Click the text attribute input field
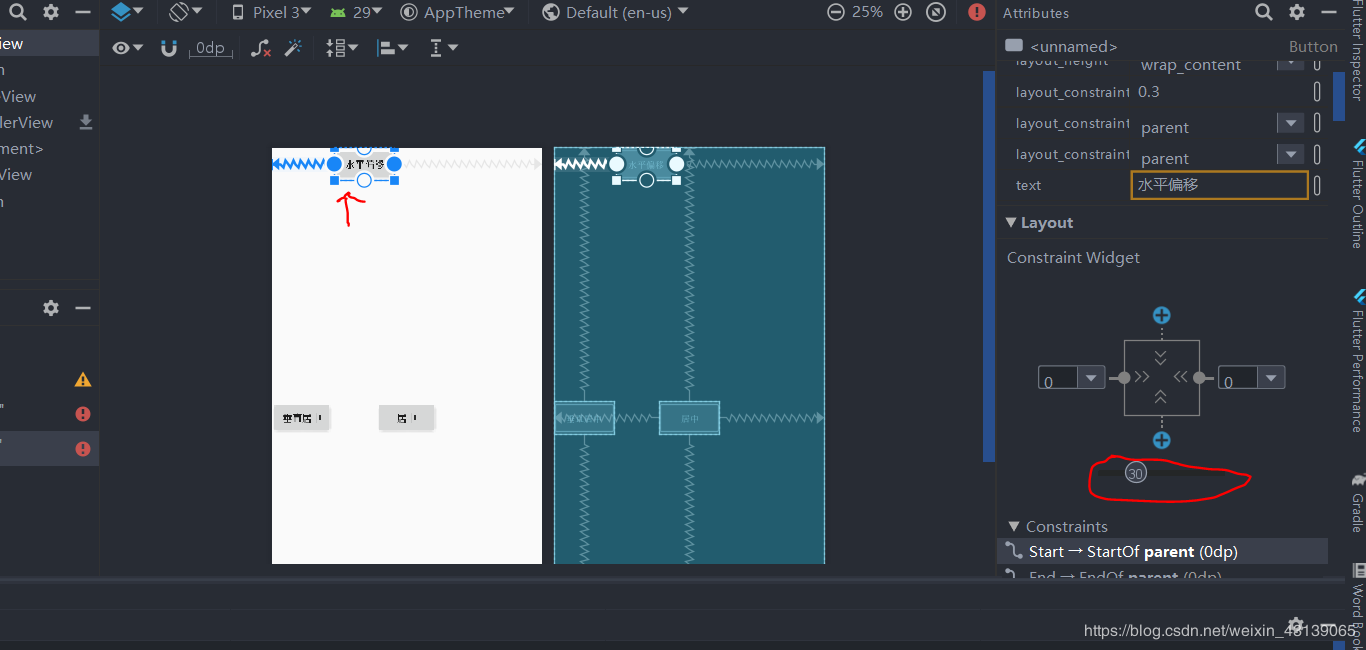 point(1219,185)
